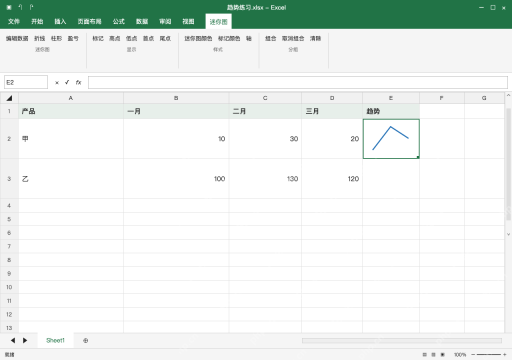Click inside the formula bar input
The image size is (512, 360).
point(298,82)
